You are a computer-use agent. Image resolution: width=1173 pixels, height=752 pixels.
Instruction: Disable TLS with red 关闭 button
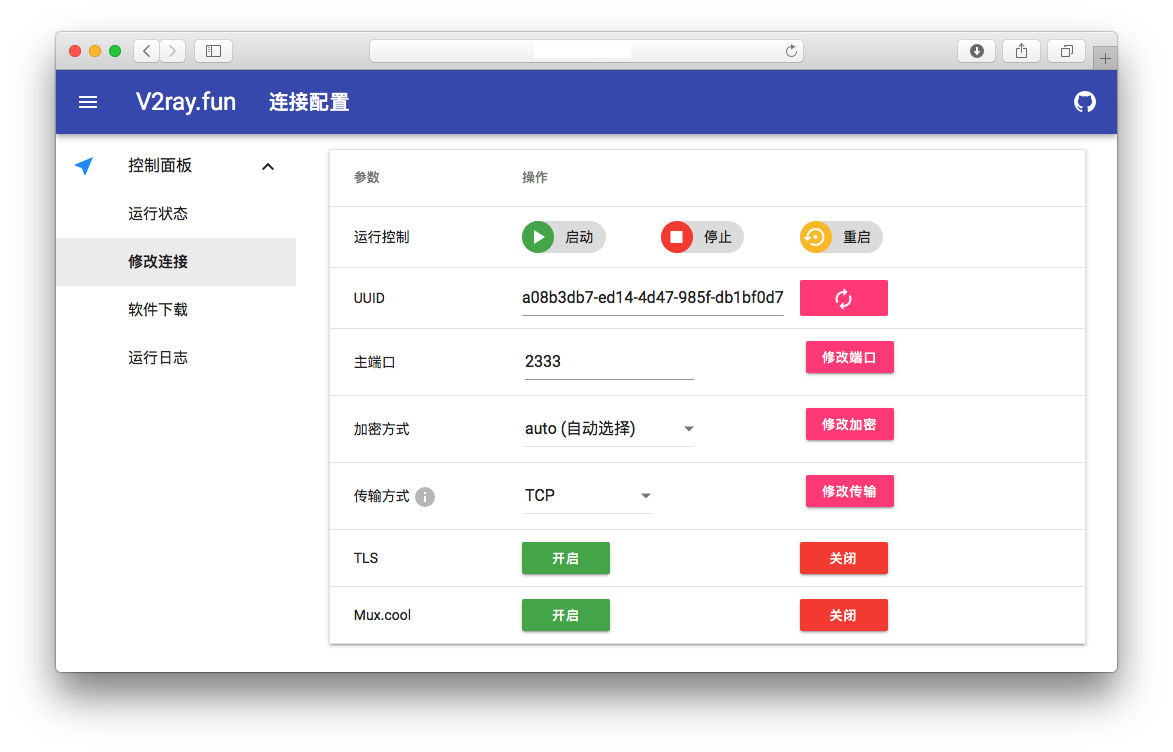[843, 558]
